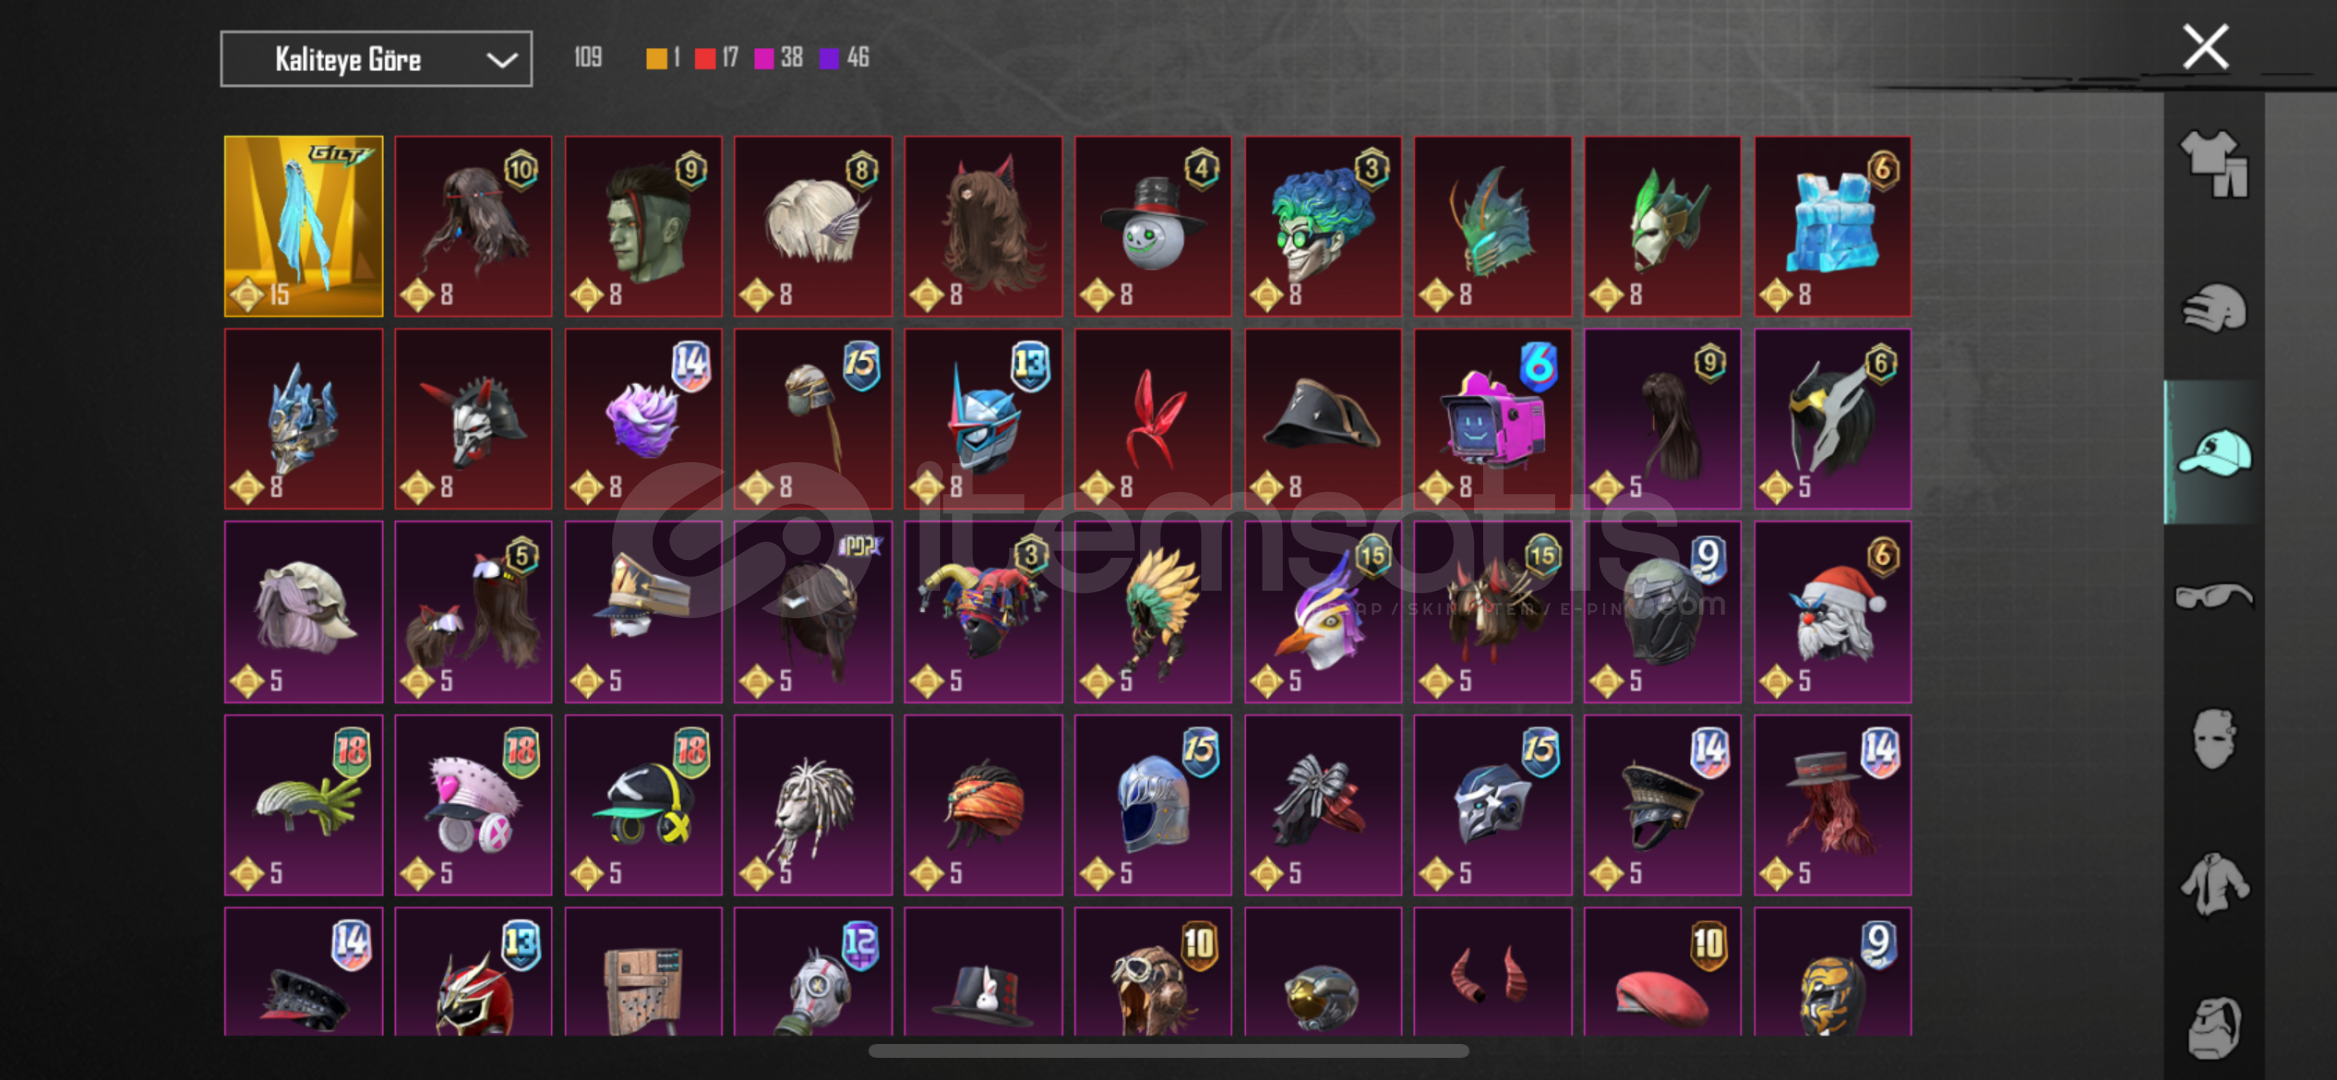Viewport: 2337px width, 1080px height.
Task: Filter by the purple quality swatch
Action: [x=829, y=58]
